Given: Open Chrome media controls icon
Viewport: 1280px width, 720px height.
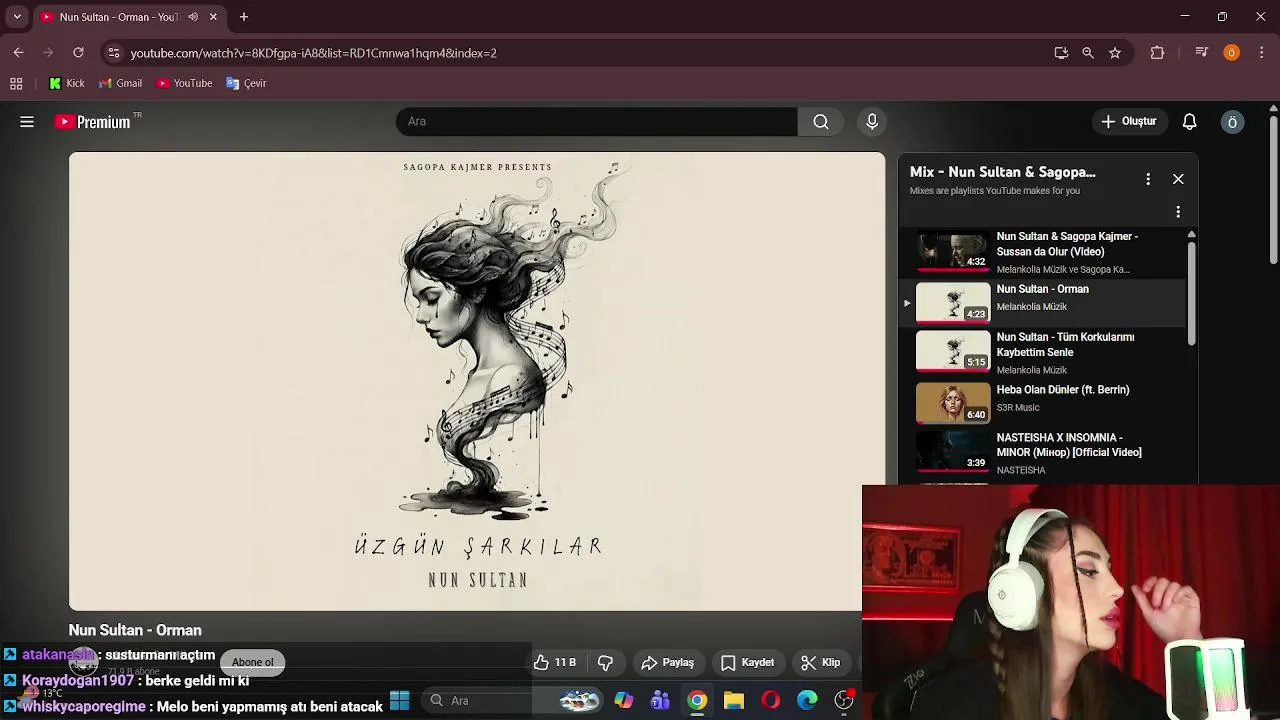Looking at the screenshot, I should pos(1202,53).
